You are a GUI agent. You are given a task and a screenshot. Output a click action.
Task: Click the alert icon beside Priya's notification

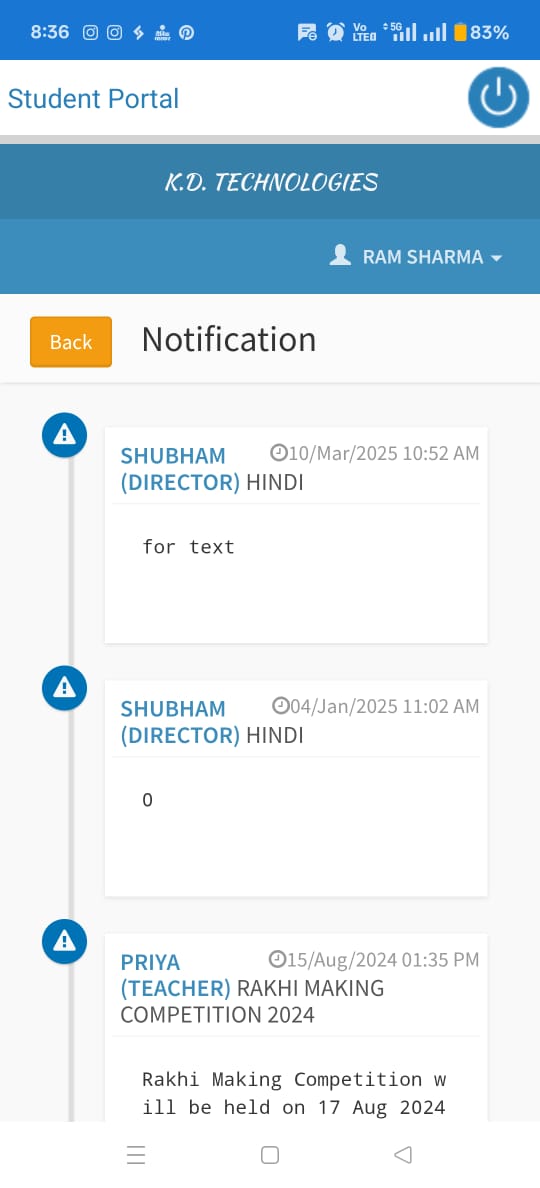[64, 941]
